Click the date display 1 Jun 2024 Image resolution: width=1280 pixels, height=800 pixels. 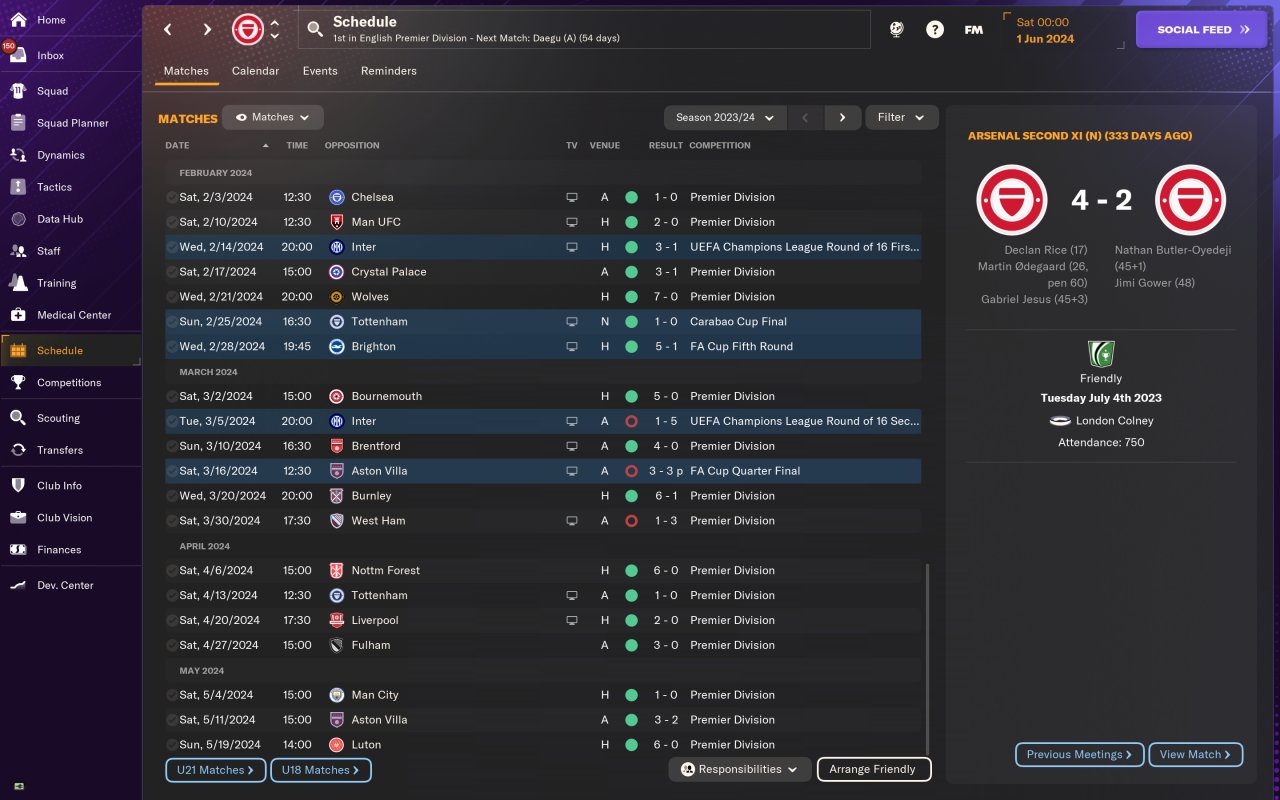pyautogui.click(x=1045, y=39)
